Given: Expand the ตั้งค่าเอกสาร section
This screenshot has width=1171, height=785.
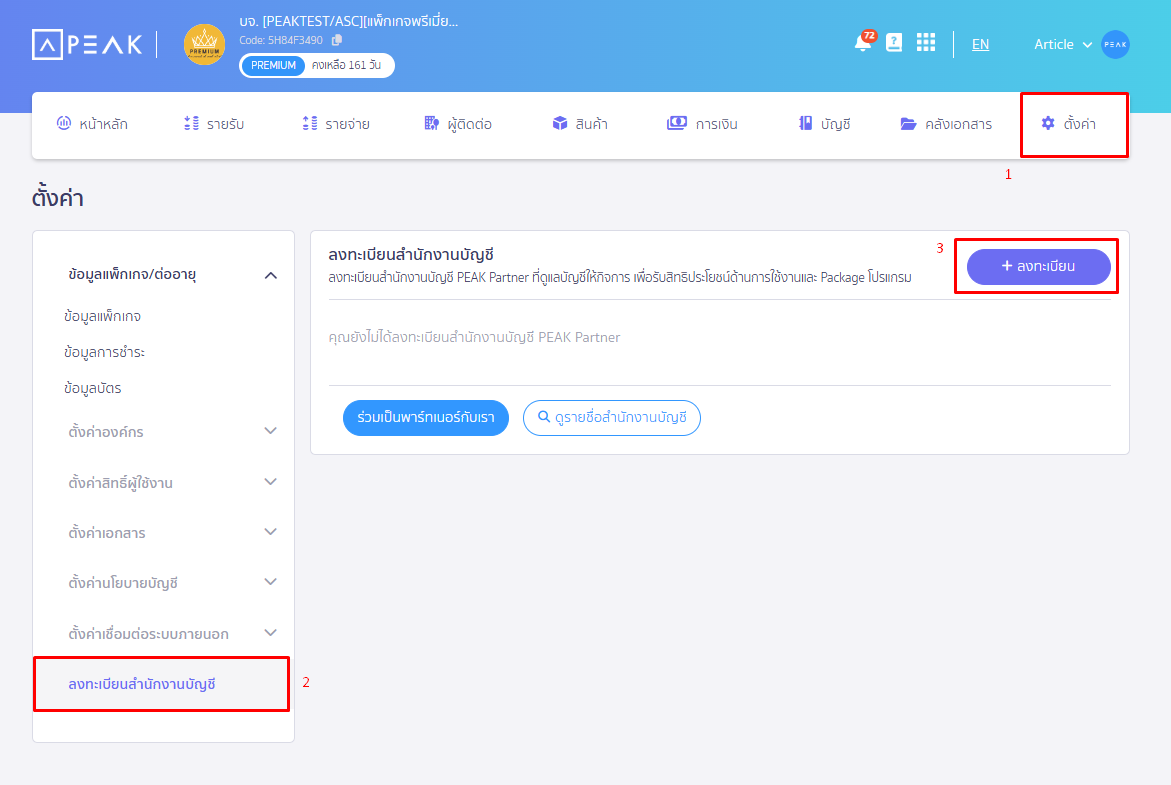Looking at the screenshot, I should coord(270,532).
